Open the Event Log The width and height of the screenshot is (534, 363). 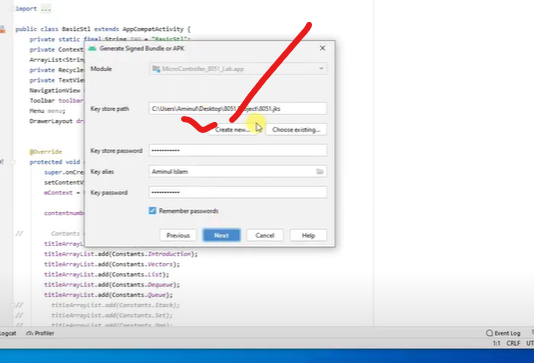pos(503,333)
